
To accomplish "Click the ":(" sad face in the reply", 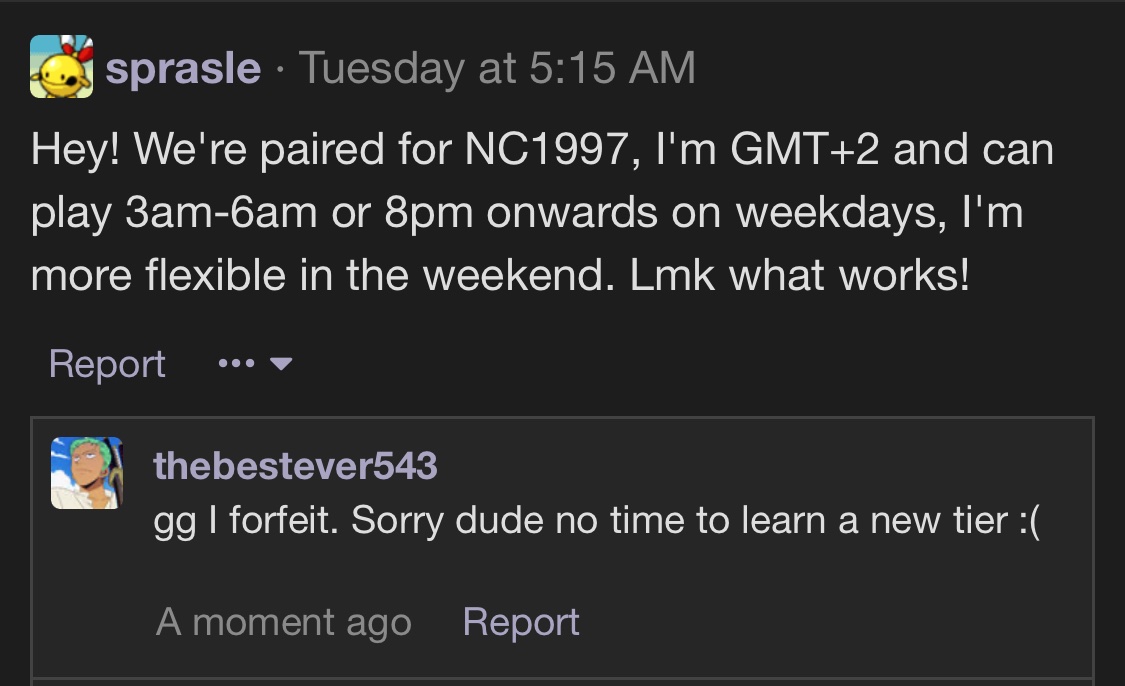I will coord(1029,521).
